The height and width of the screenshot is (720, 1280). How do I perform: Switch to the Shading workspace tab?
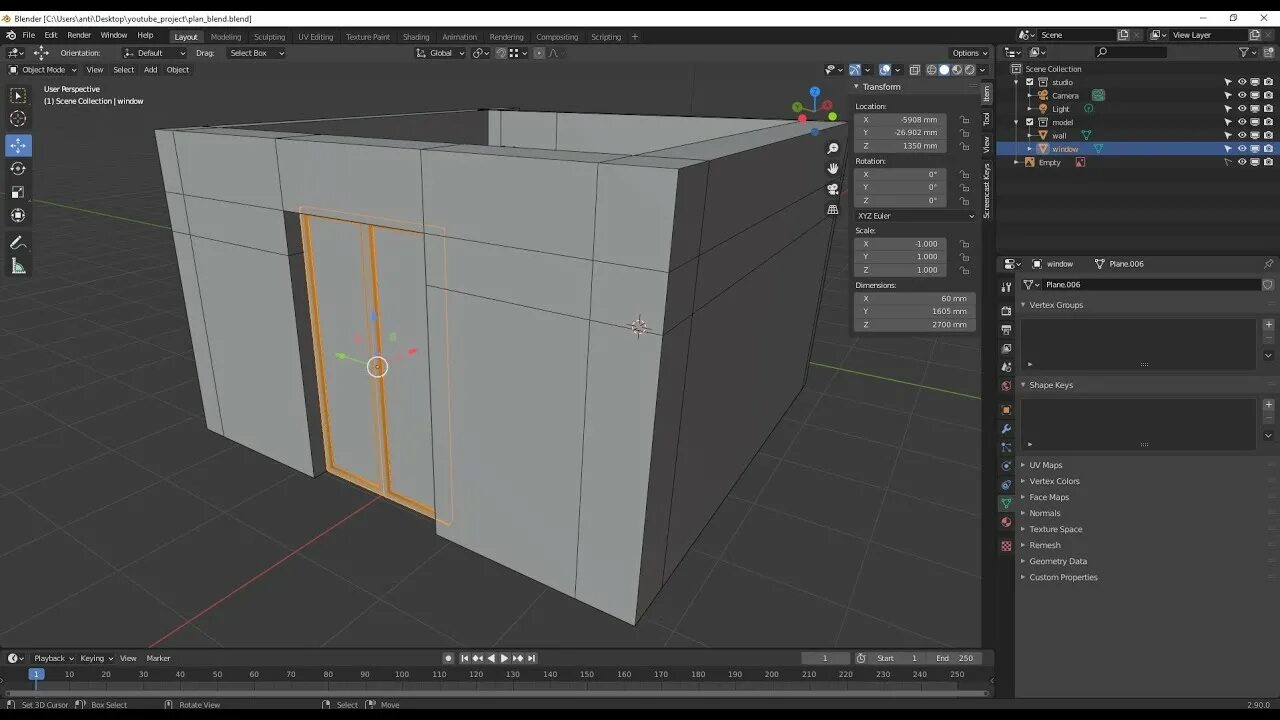tap(416, 37)
